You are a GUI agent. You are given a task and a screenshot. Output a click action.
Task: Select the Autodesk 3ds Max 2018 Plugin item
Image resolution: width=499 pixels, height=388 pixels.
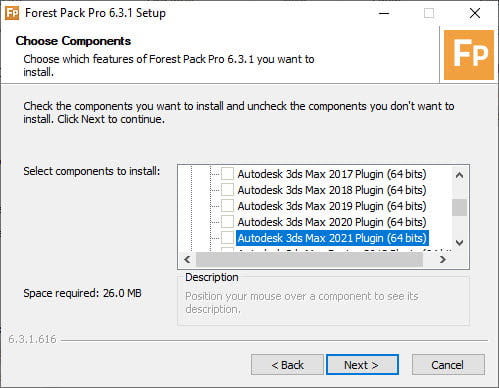point(332,190)
